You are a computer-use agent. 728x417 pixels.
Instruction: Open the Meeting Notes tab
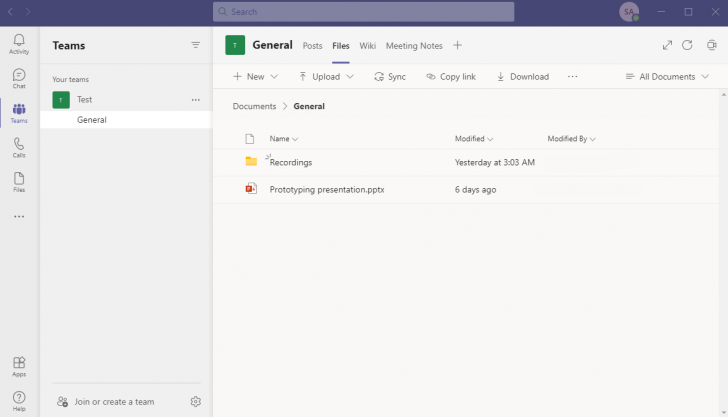(x=414, y=46)
